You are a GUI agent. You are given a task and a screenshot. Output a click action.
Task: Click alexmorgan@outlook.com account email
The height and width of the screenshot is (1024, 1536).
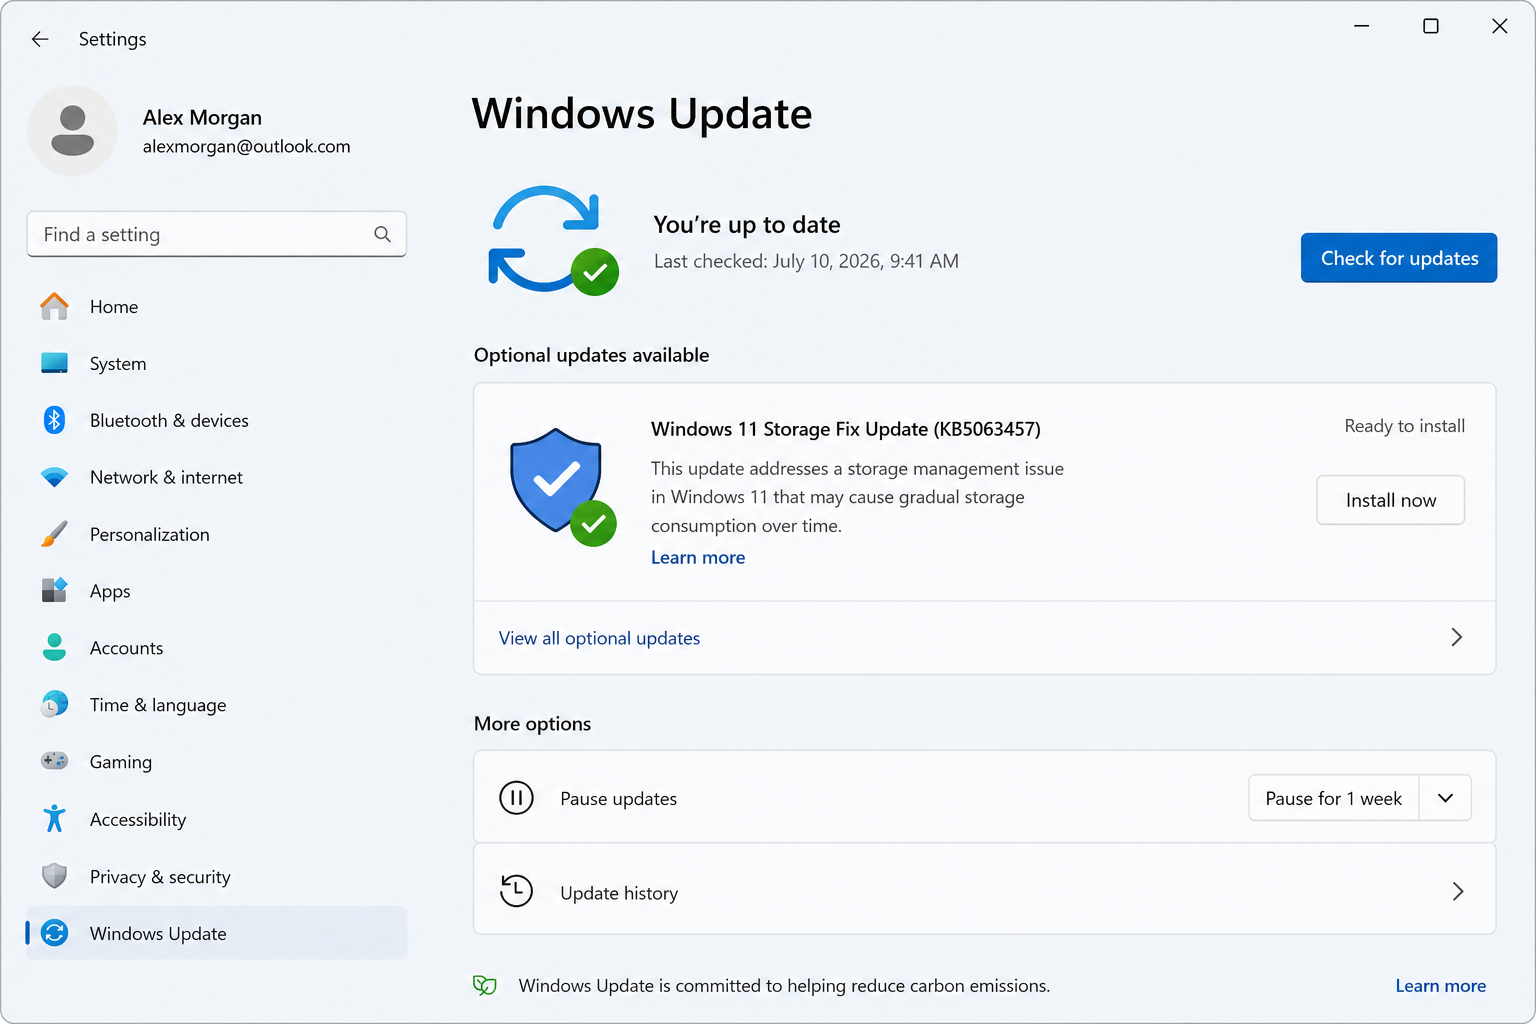pyautogui.click(x=246, y=146)
